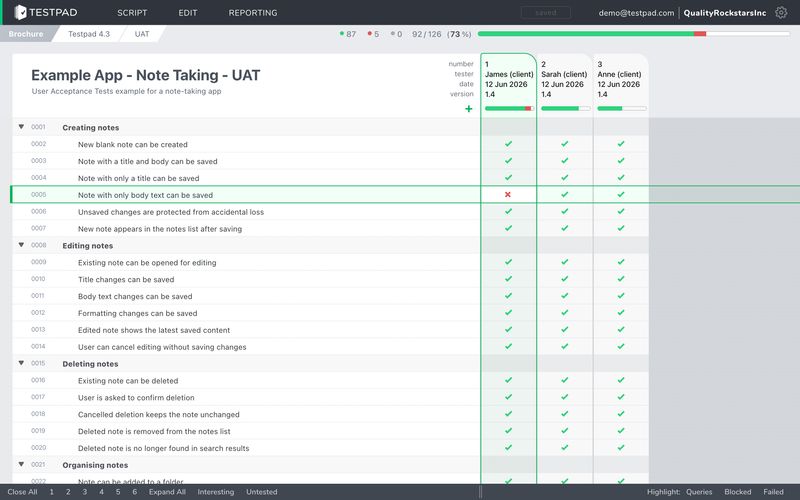Screen dimensions: 800x500
Task: Click Sarah's pass tick for 'New blank note can be created'
Action: [564, 144]
